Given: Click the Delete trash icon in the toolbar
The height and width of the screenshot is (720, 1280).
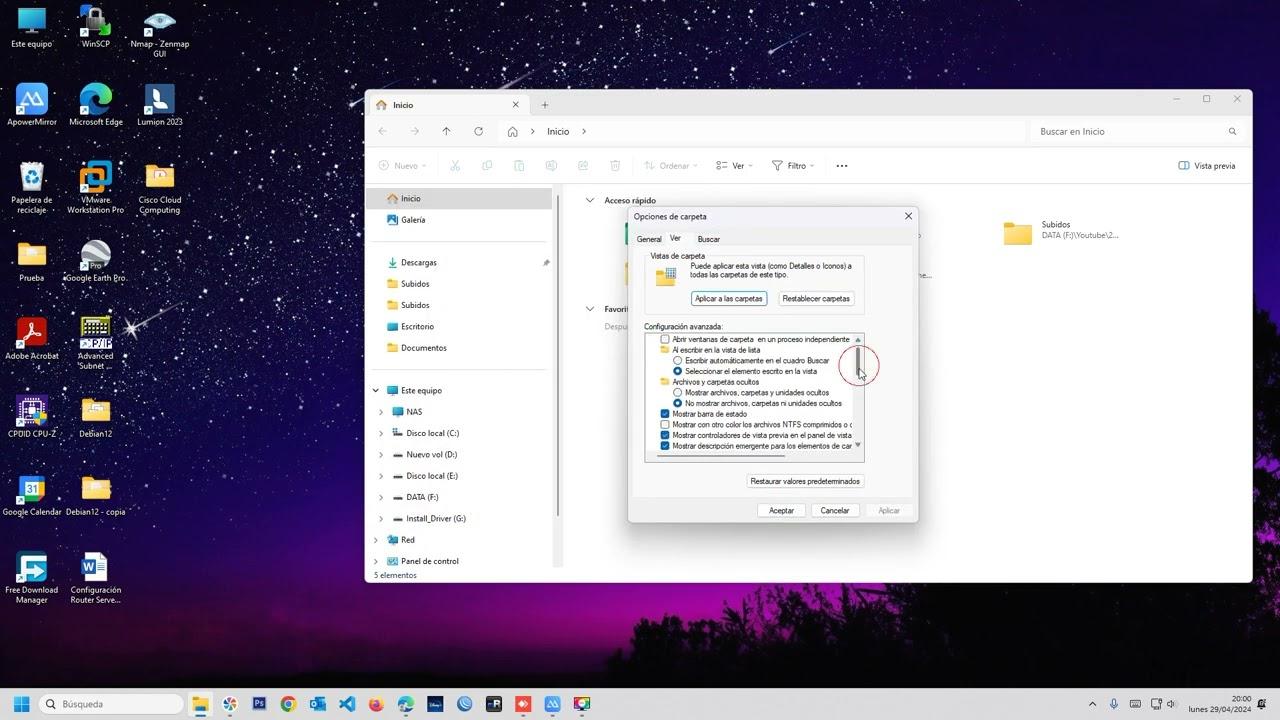Looking at the screenshot, I should [615, 165].
